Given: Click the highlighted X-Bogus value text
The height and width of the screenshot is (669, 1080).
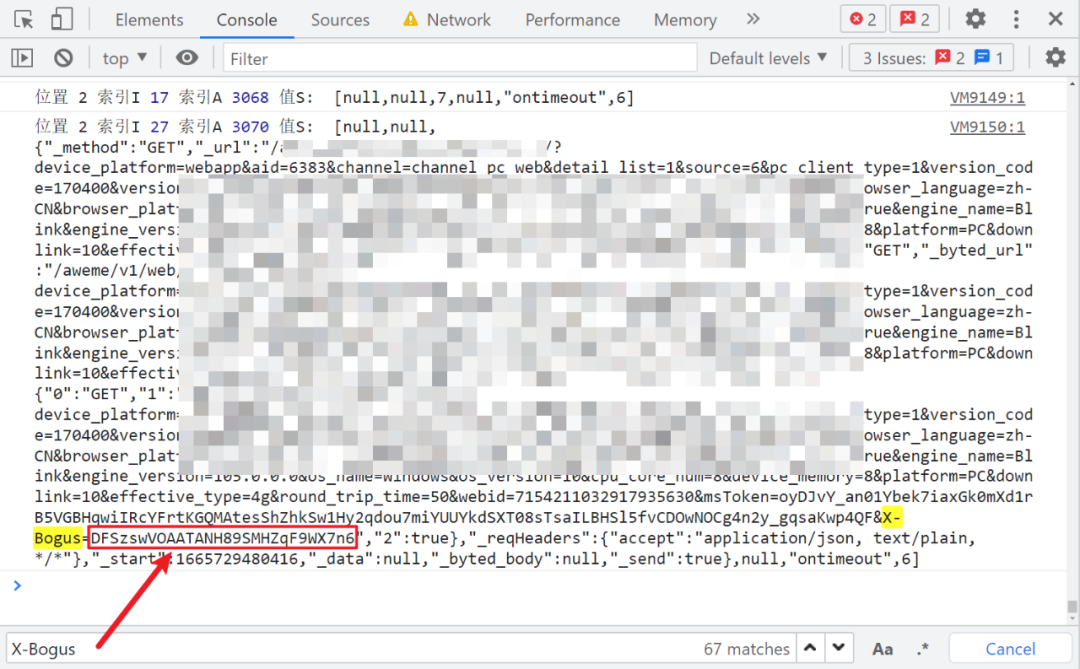Looking at the screenshot, I should (222, 538).
